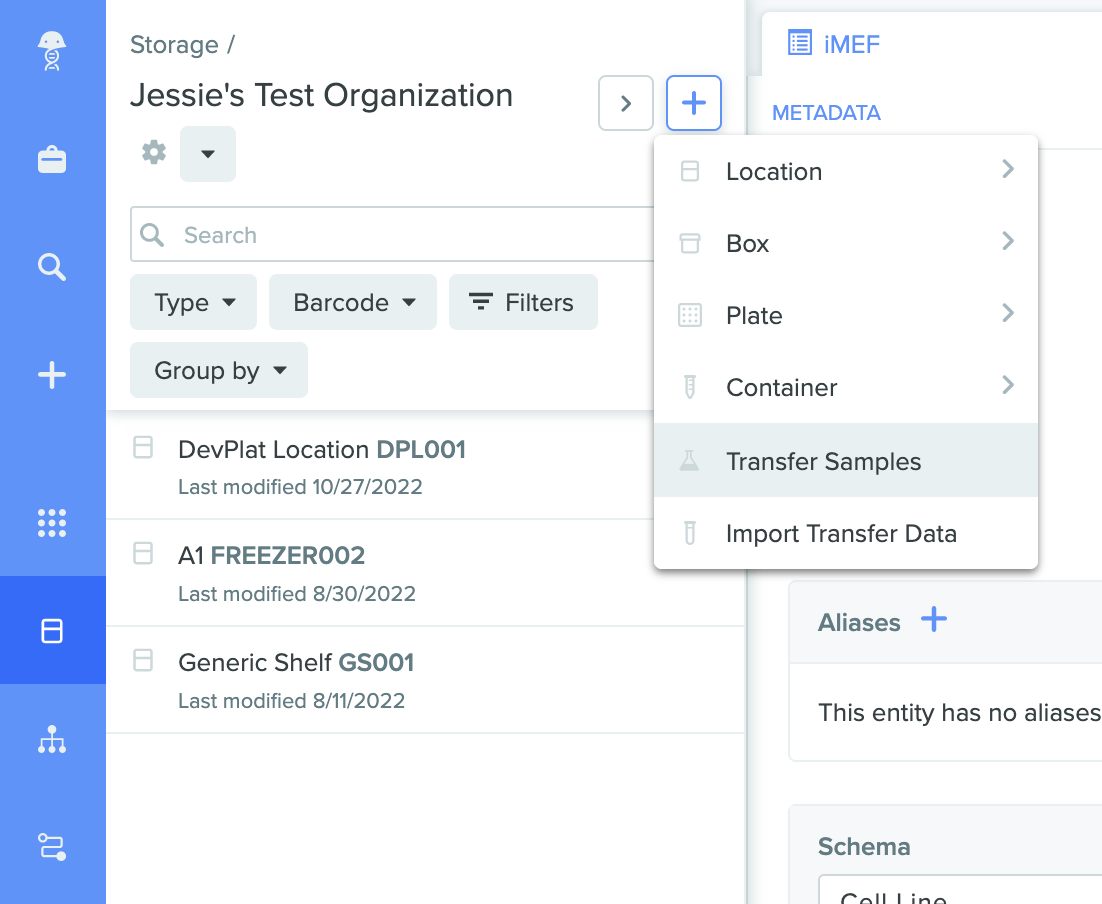This screenshot has width=1102, height=904.
Task: Select Plate in the create menu
Action: pos(845,316)
